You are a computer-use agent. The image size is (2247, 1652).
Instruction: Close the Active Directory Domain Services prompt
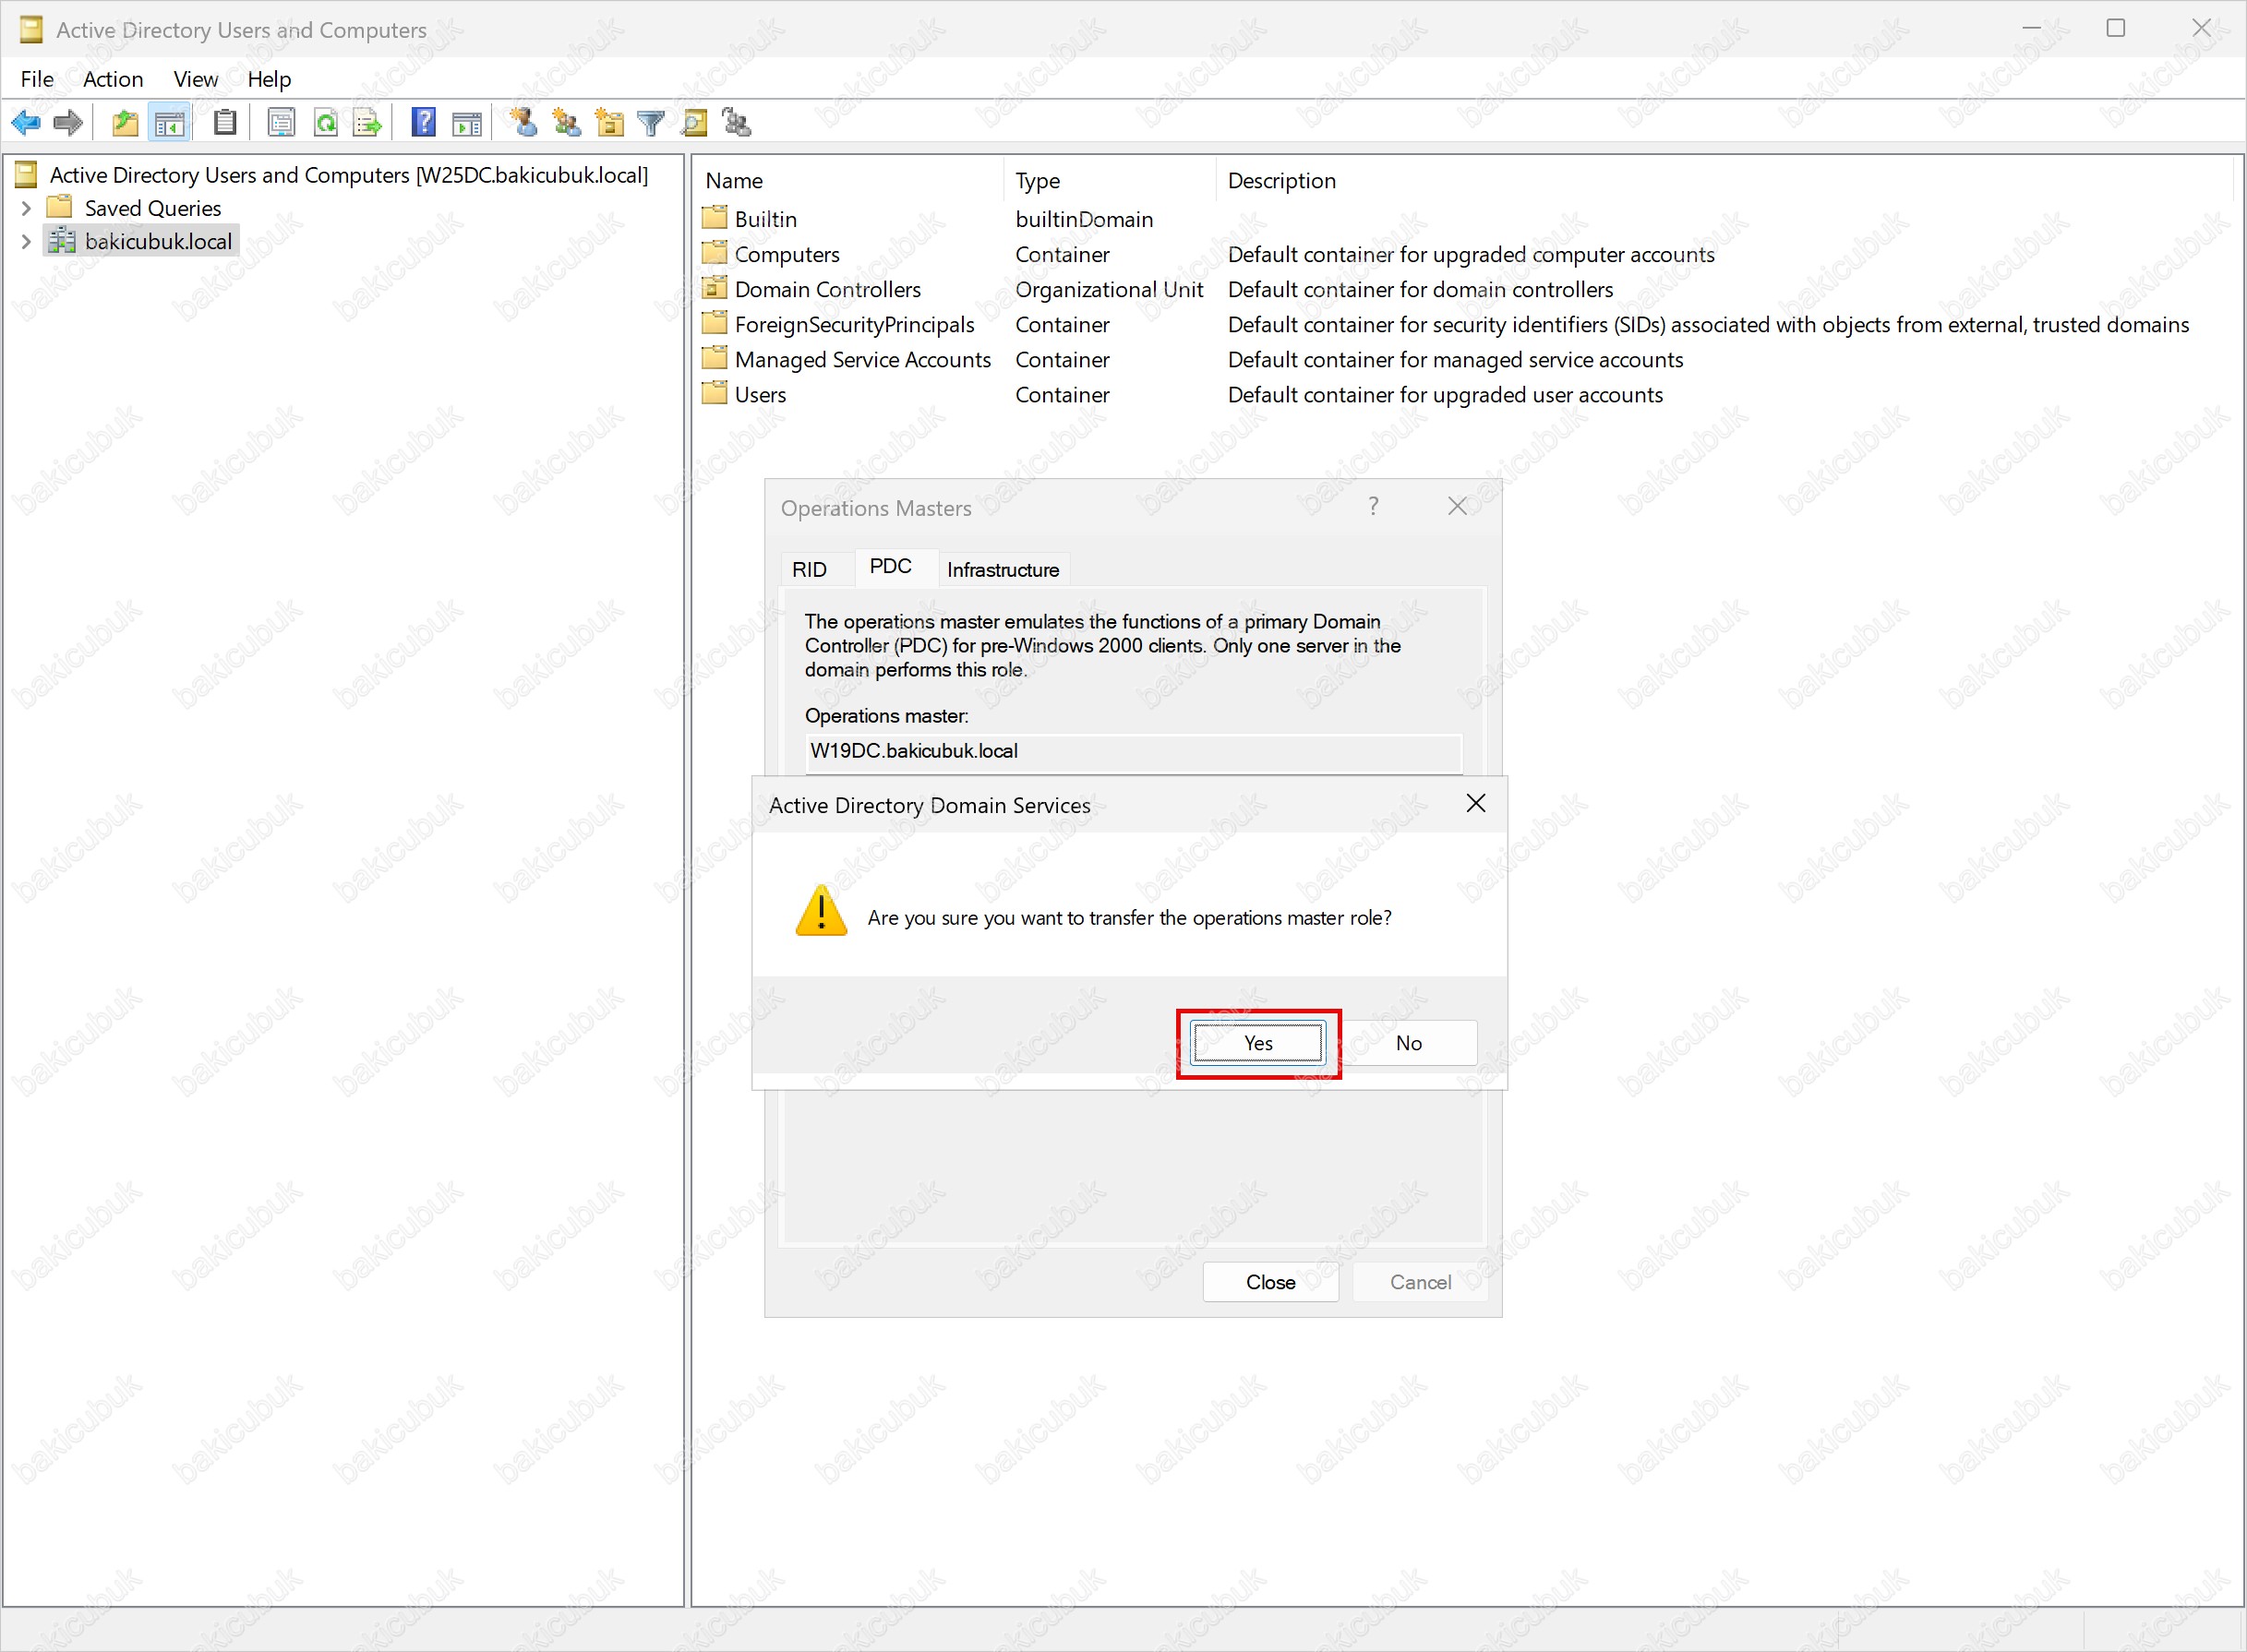pyautogui.click(x=1475, y=804)
